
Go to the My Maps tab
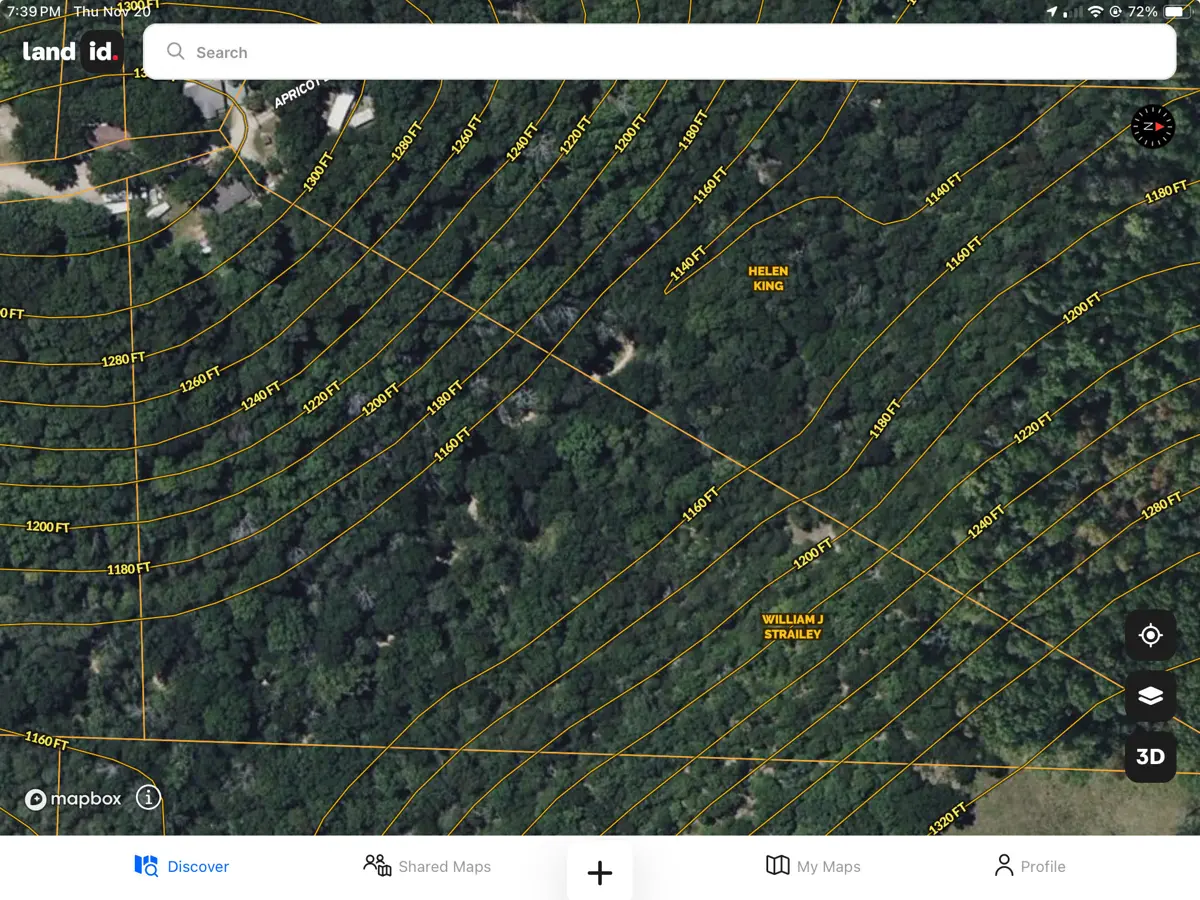pos(813,866)
